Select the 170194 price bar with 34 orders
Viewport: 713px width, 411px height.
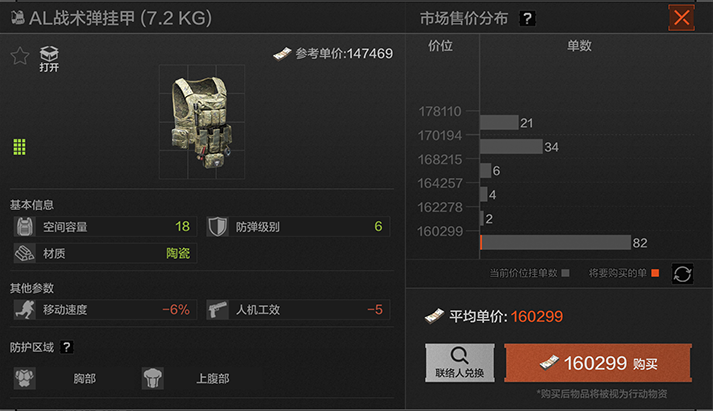pos(511,146)
